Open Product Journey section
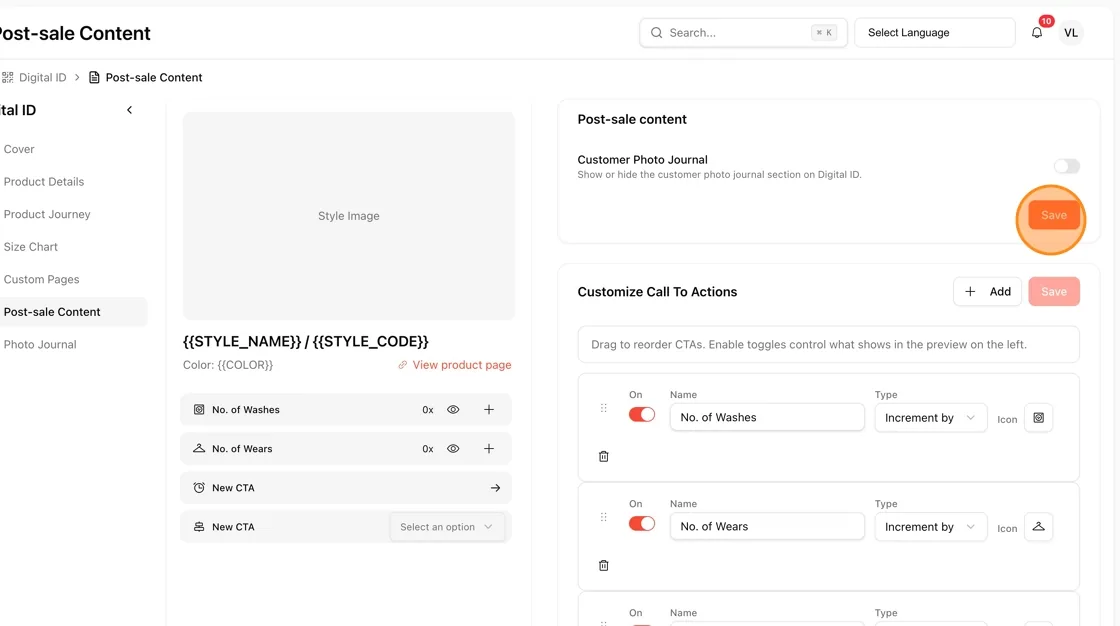This screenshot has height=626, width=1120. (46, 214)
